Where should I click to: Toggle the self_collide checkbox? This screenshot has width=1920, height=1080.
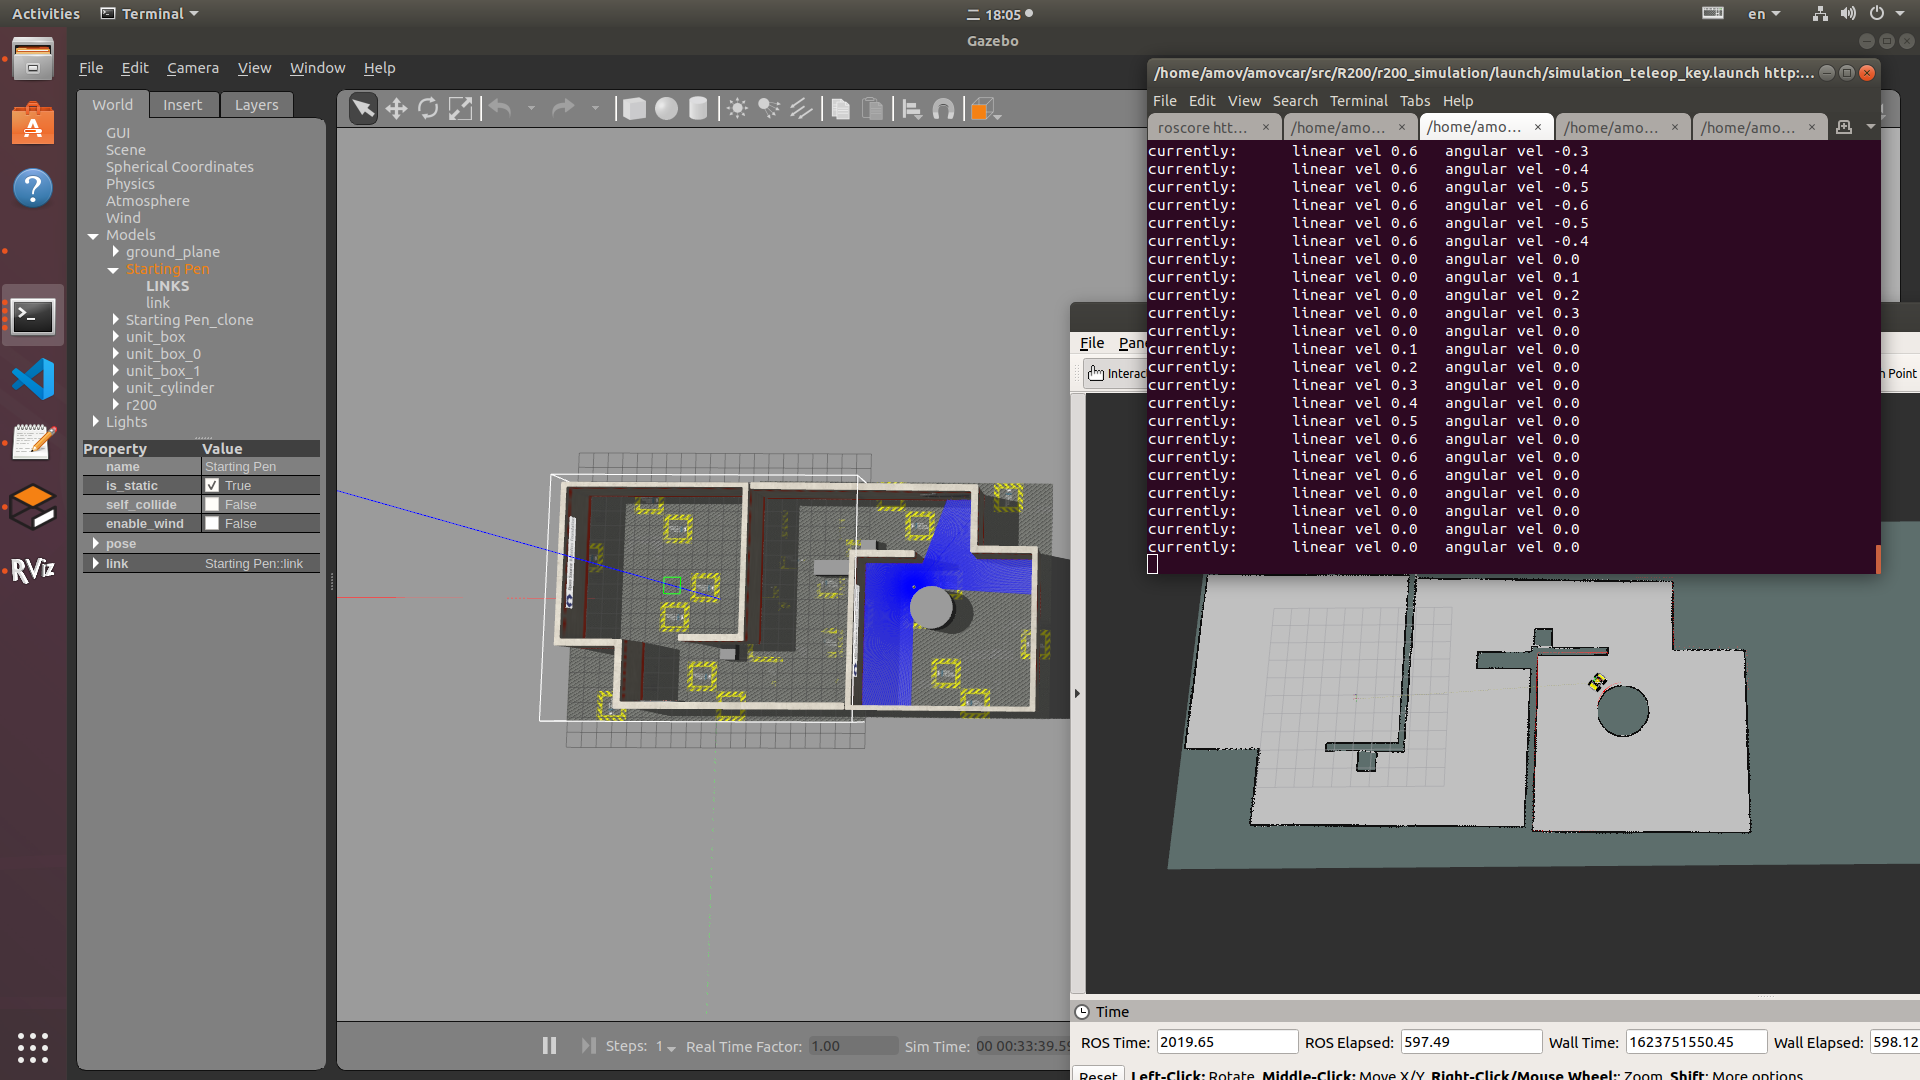[x=212, y=504]
